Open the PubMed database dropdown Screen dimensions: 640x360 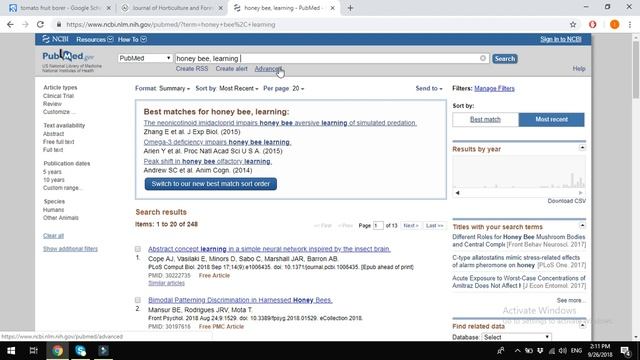(x=145, y=58)
